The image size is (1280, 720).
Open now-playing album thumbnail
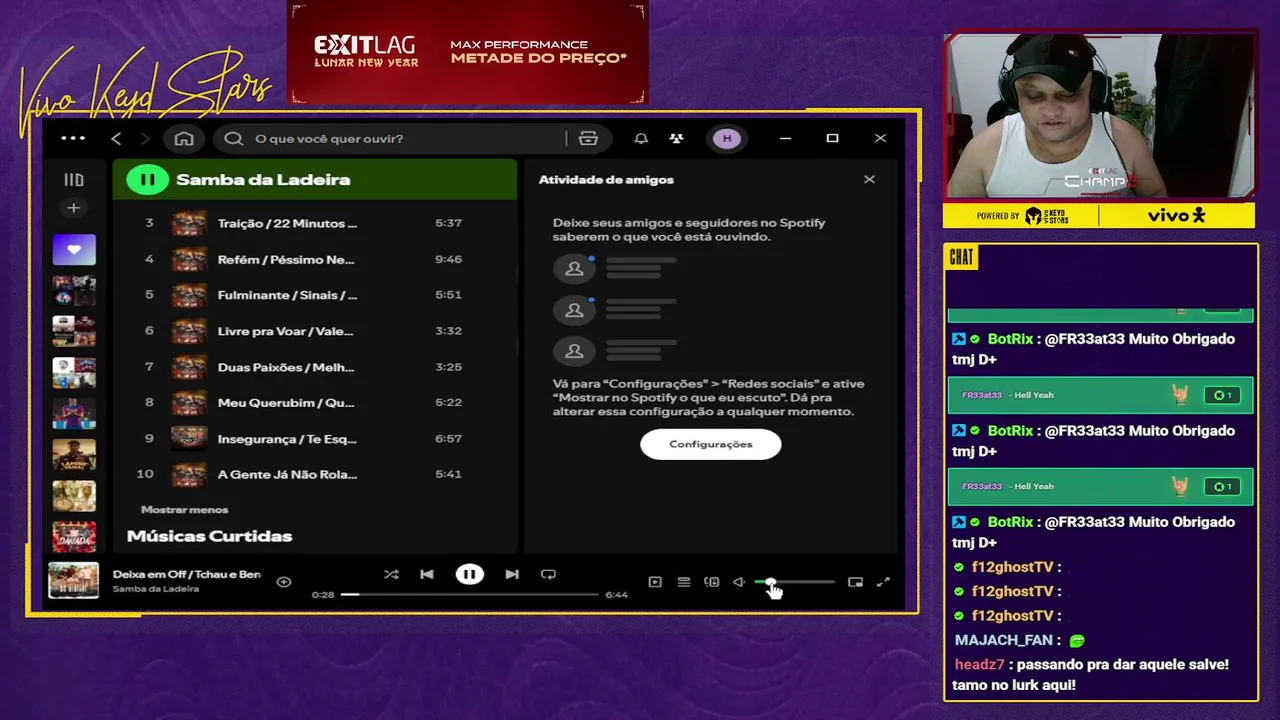74,581
